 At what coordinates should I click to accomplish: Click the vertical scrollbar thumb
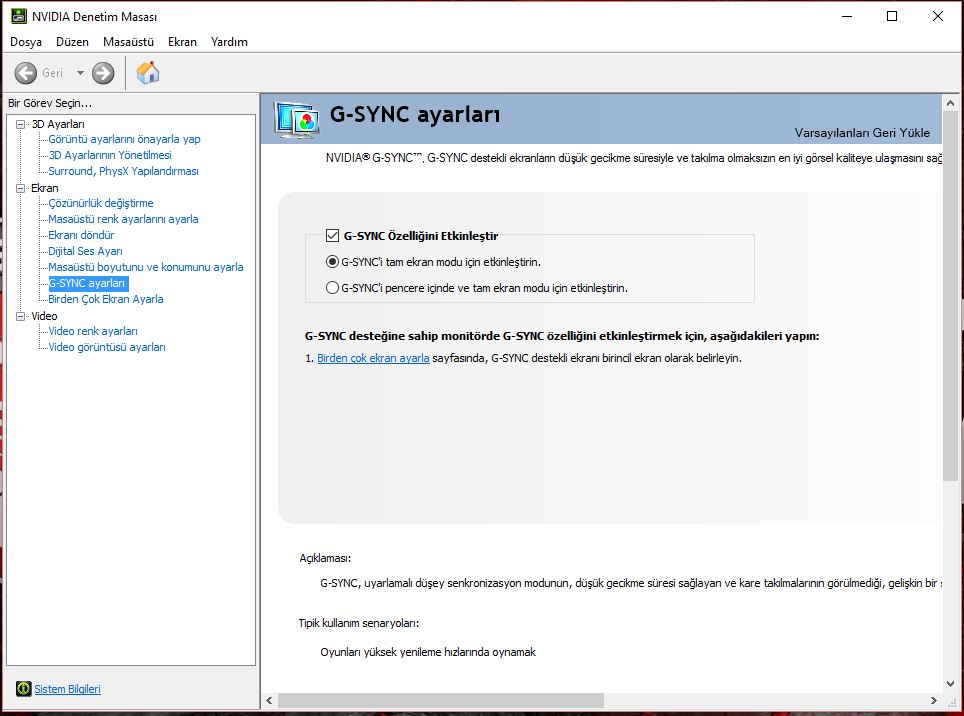point(950,296)
